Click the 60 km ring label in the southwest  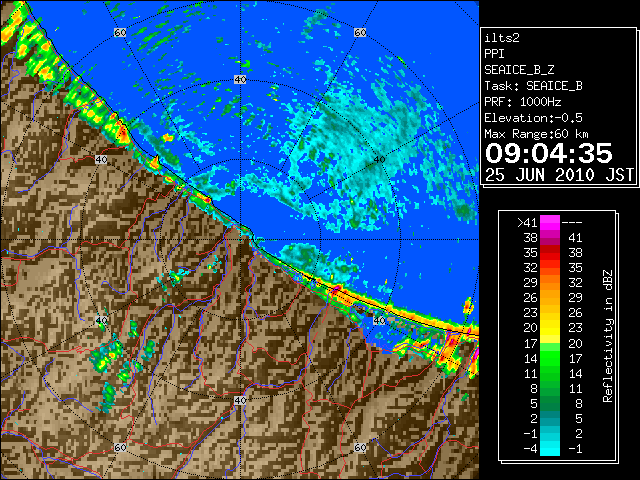pyautogui.click(x=120, y=447)
